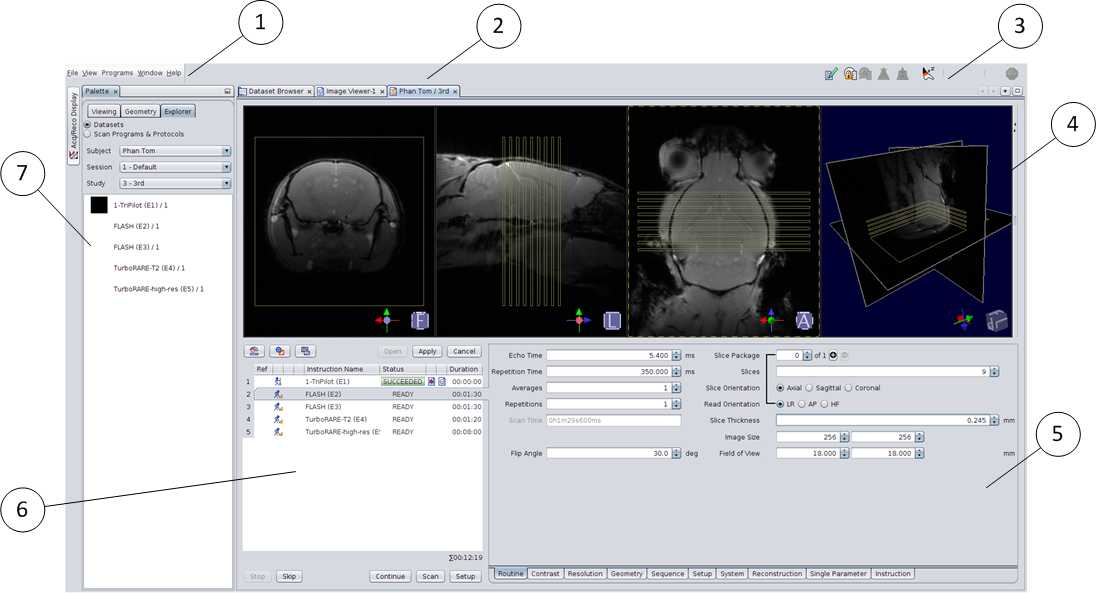Click the scan icon in FLASH (E2) row
The height and width of the screenshot is (593, 1096).
[277, 394]
